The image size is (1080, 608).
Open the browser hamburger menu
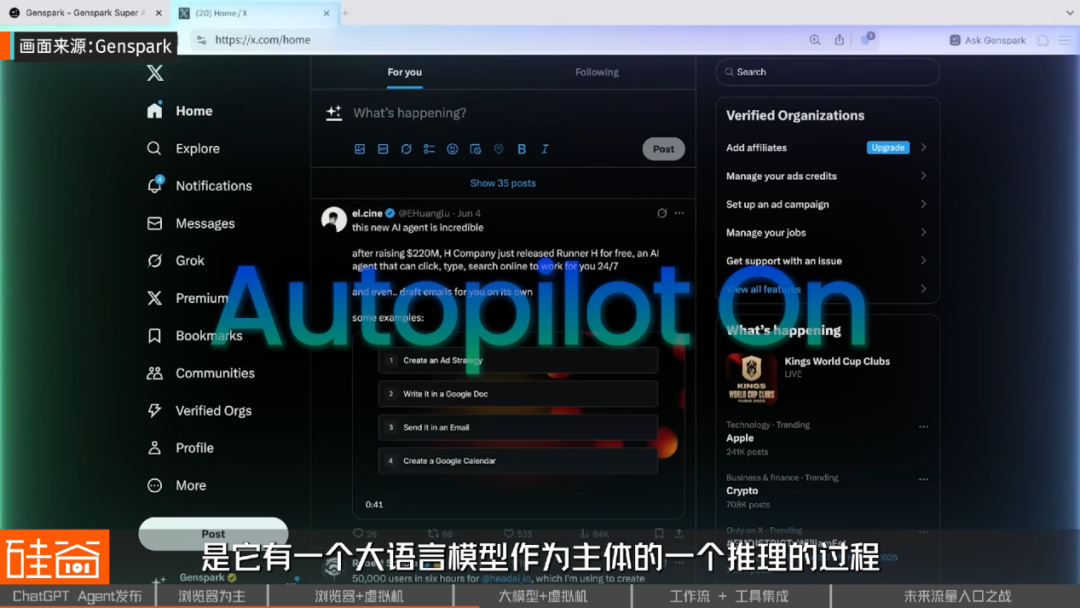(1065, 41)
